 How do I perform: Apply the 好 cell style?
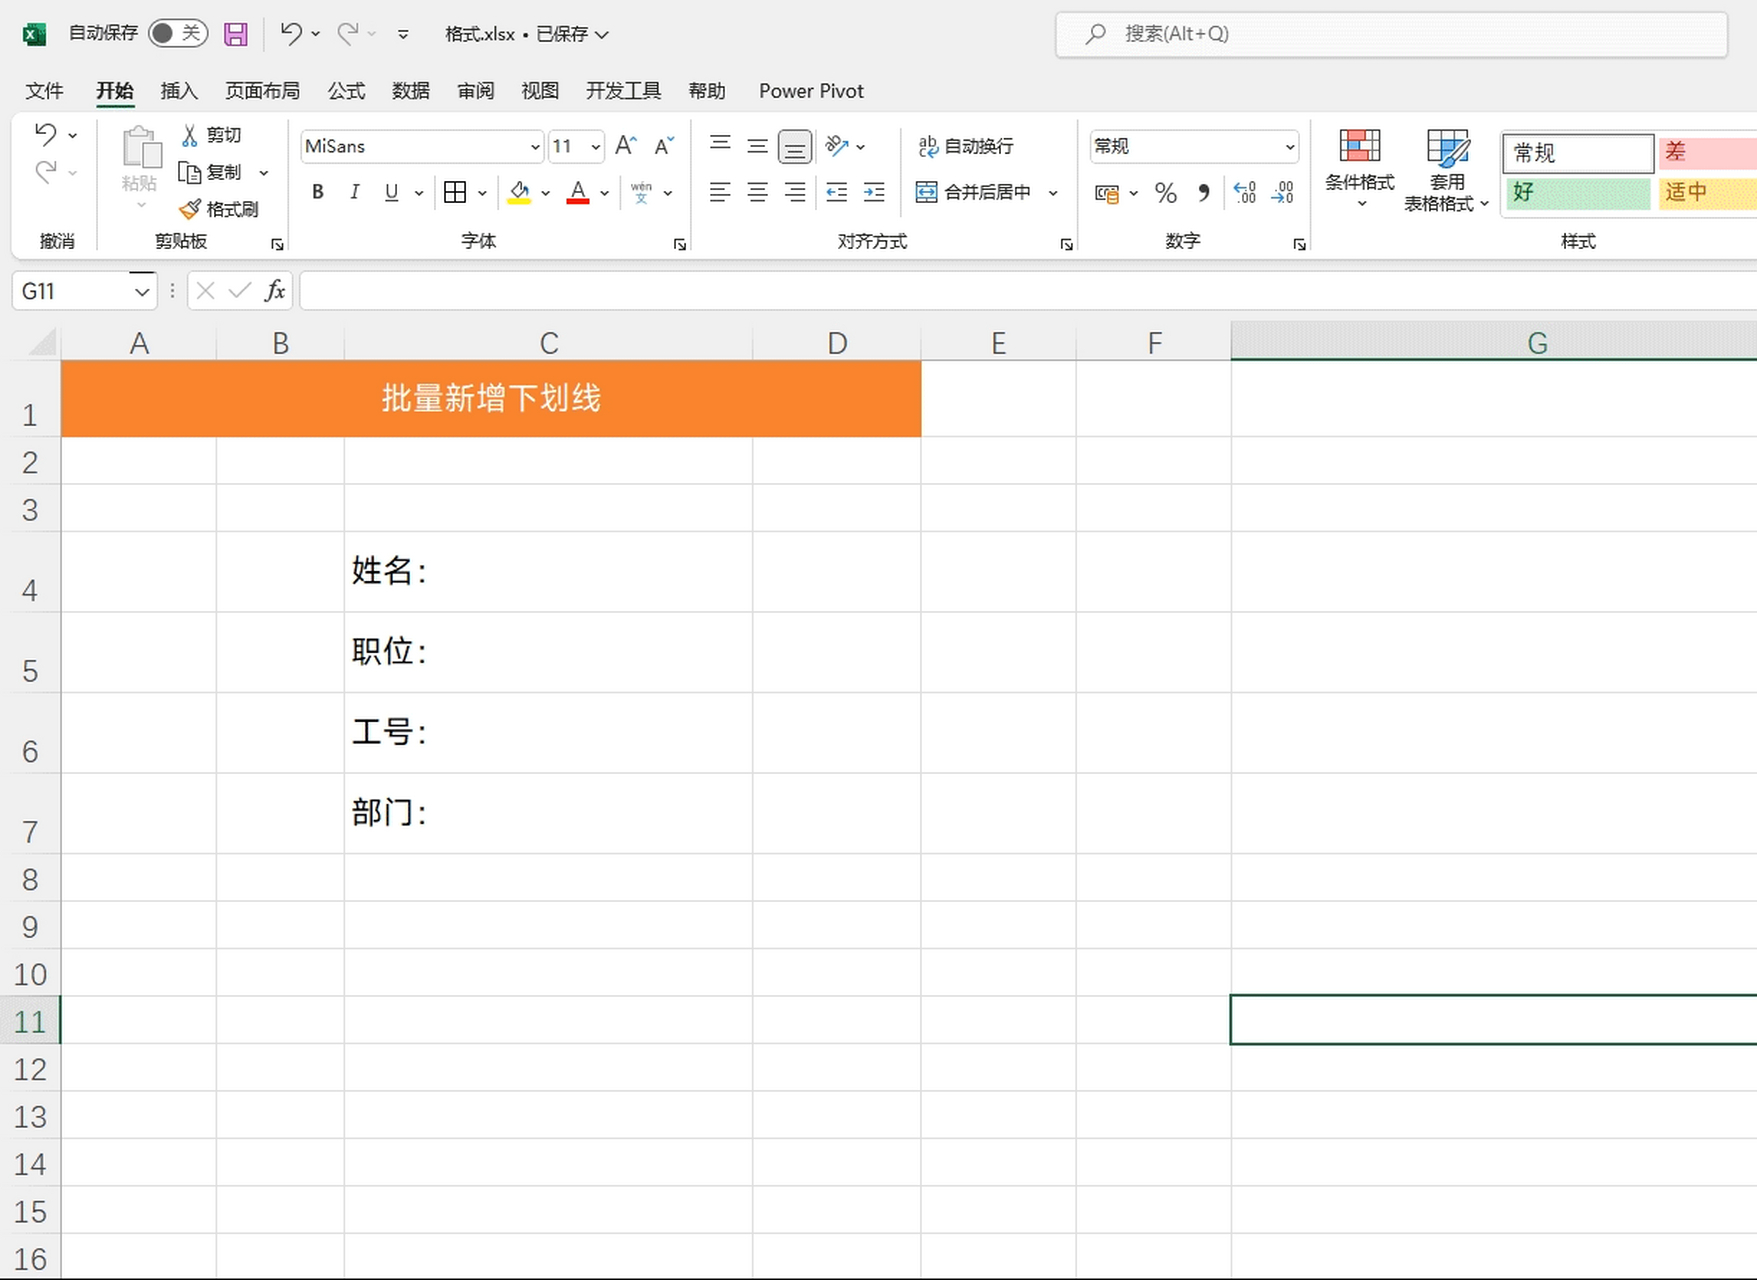(x=1578, y=193)
